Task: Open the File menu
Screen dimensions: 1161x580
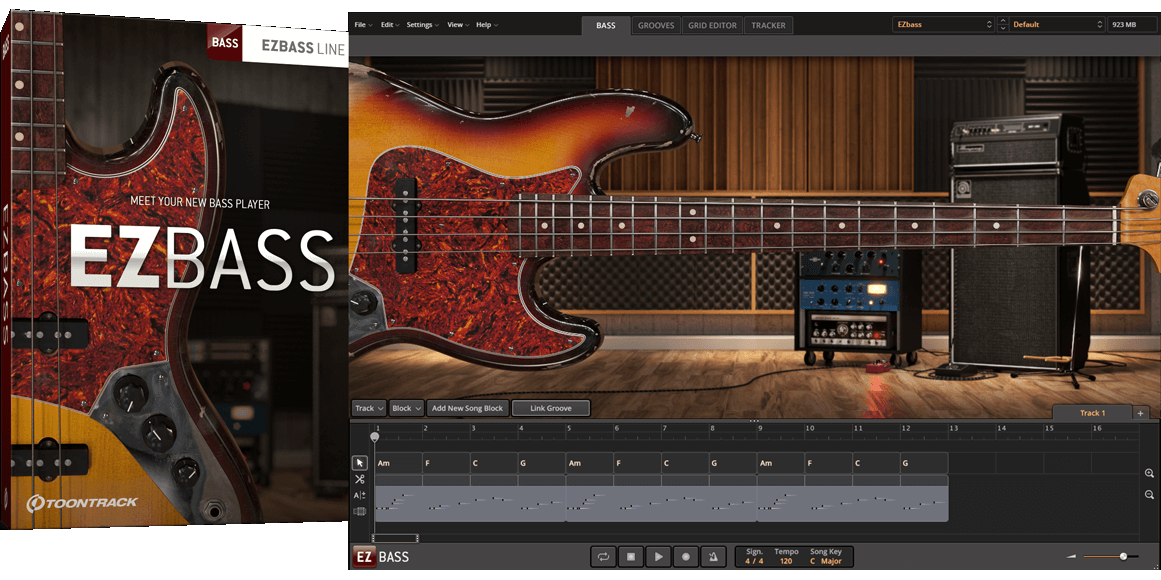Action: pos(363,25)
